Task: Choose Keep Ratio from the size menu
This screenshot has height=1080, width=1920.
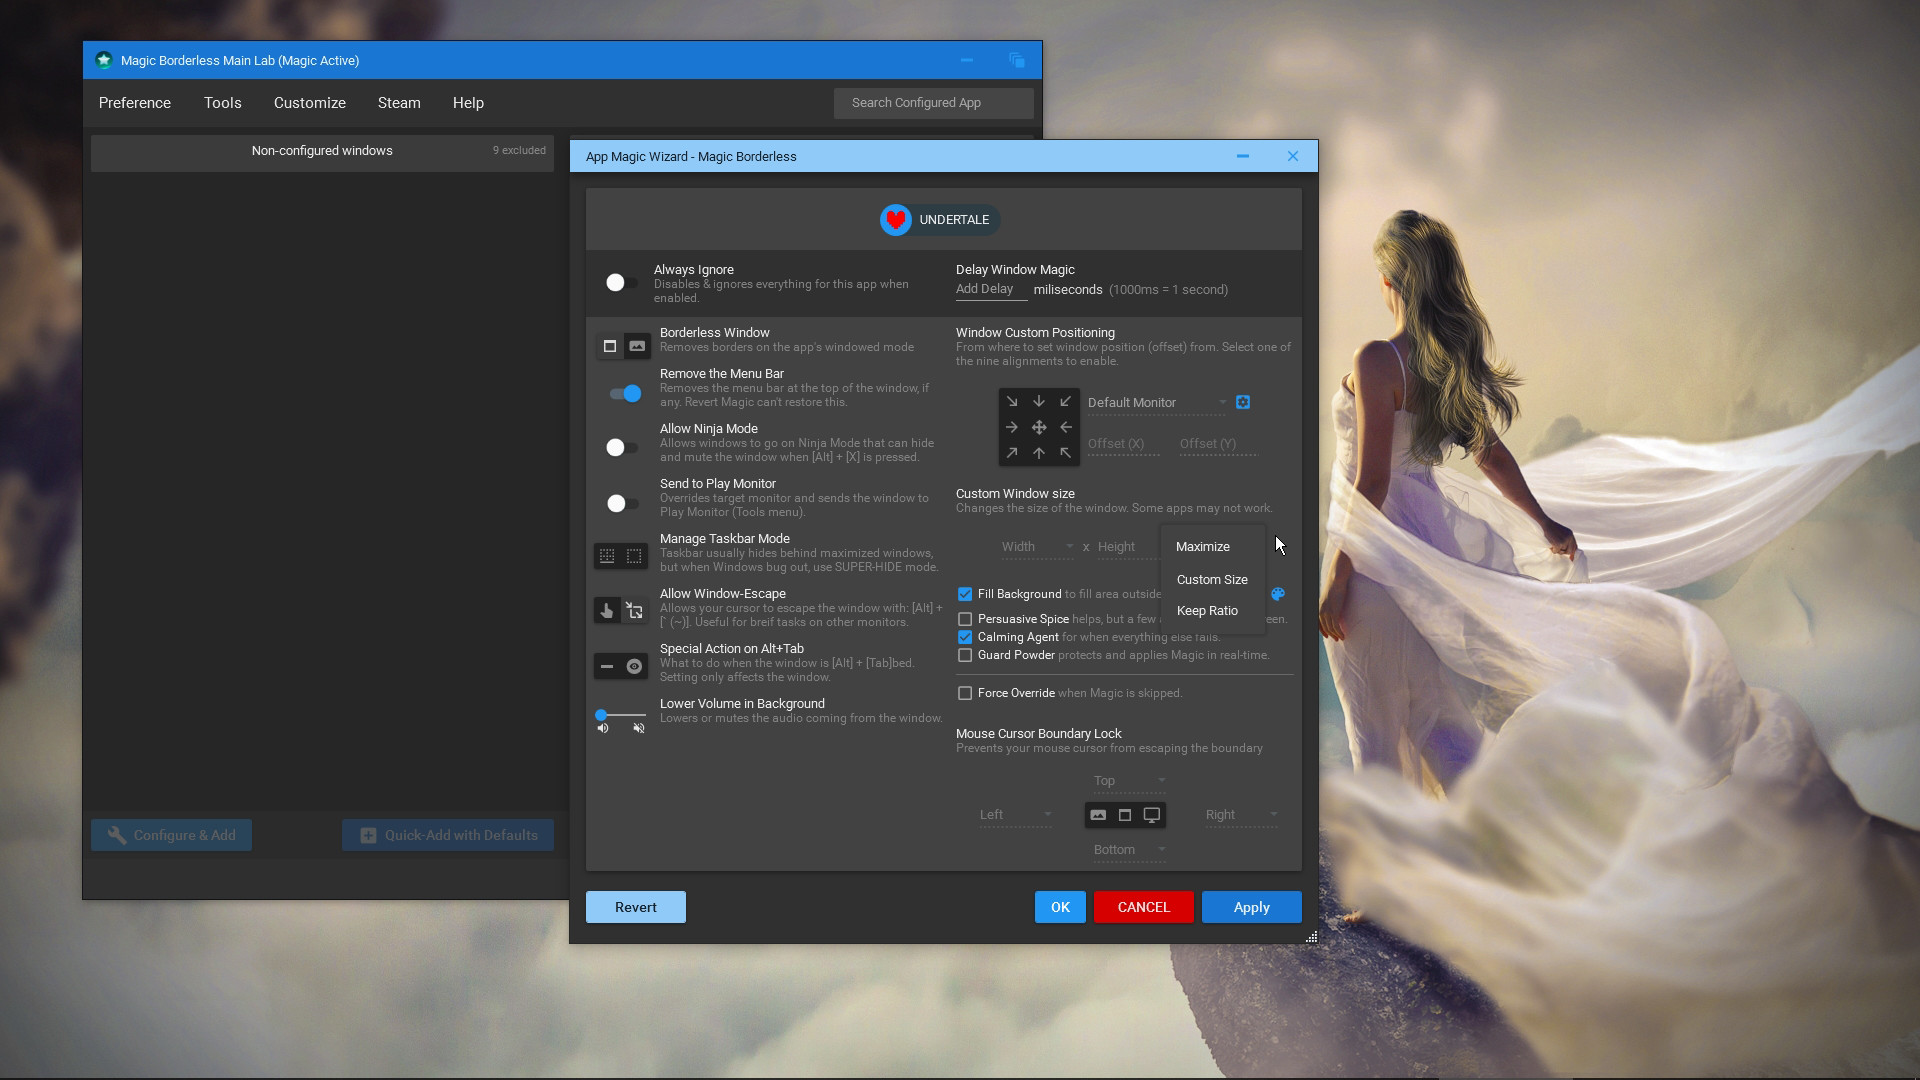Action: 1206,610
